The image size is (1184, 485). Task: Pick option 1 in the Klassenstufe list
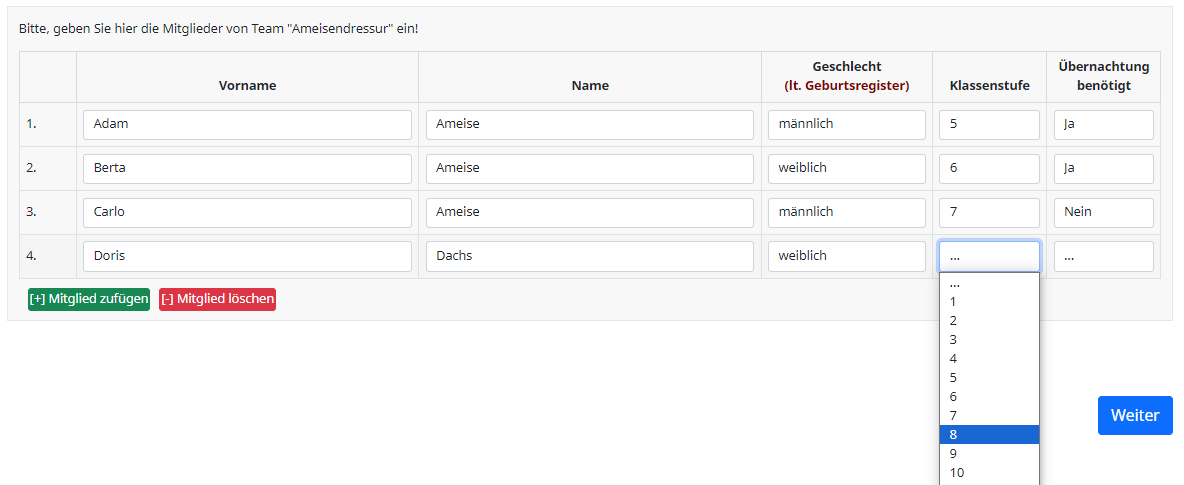click(x=988, y=301)
